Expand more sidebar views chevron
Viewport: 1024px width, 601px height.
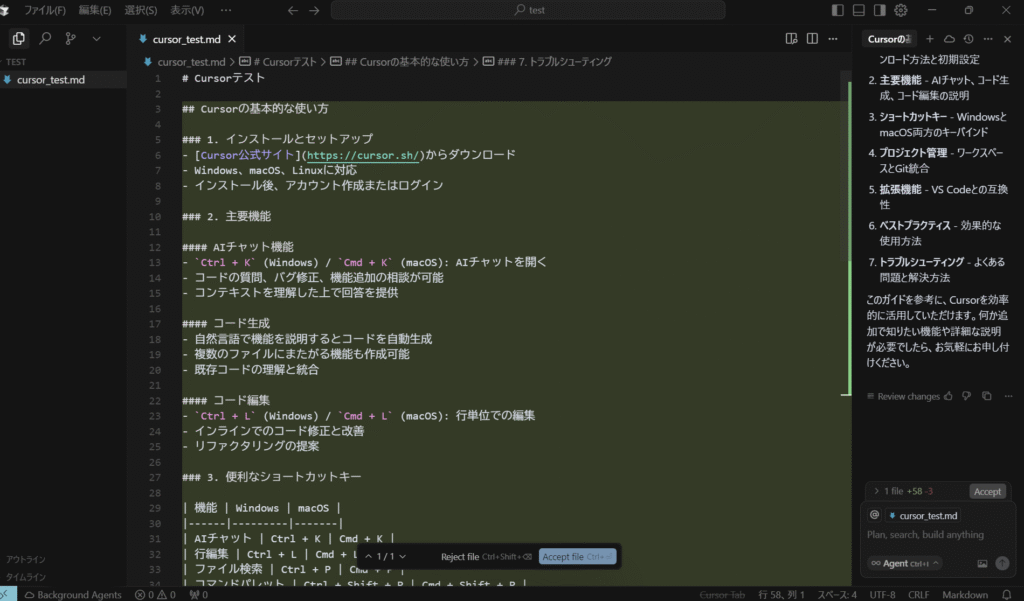(97, 39)
